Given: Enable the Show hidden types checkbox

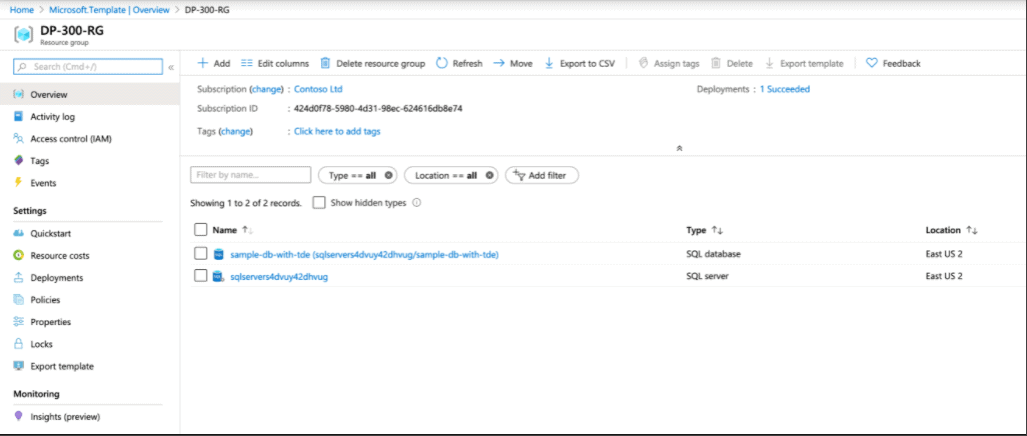Looking at the screenshot, I should point(319,203).
